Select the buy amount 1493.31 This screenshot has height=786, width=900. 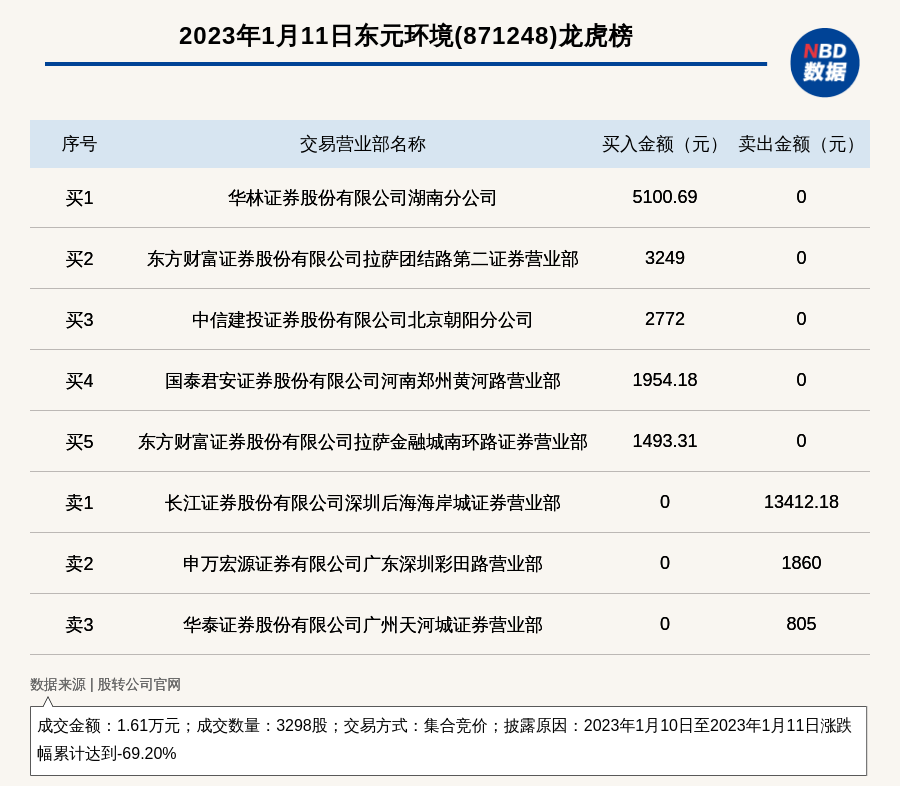665,441
